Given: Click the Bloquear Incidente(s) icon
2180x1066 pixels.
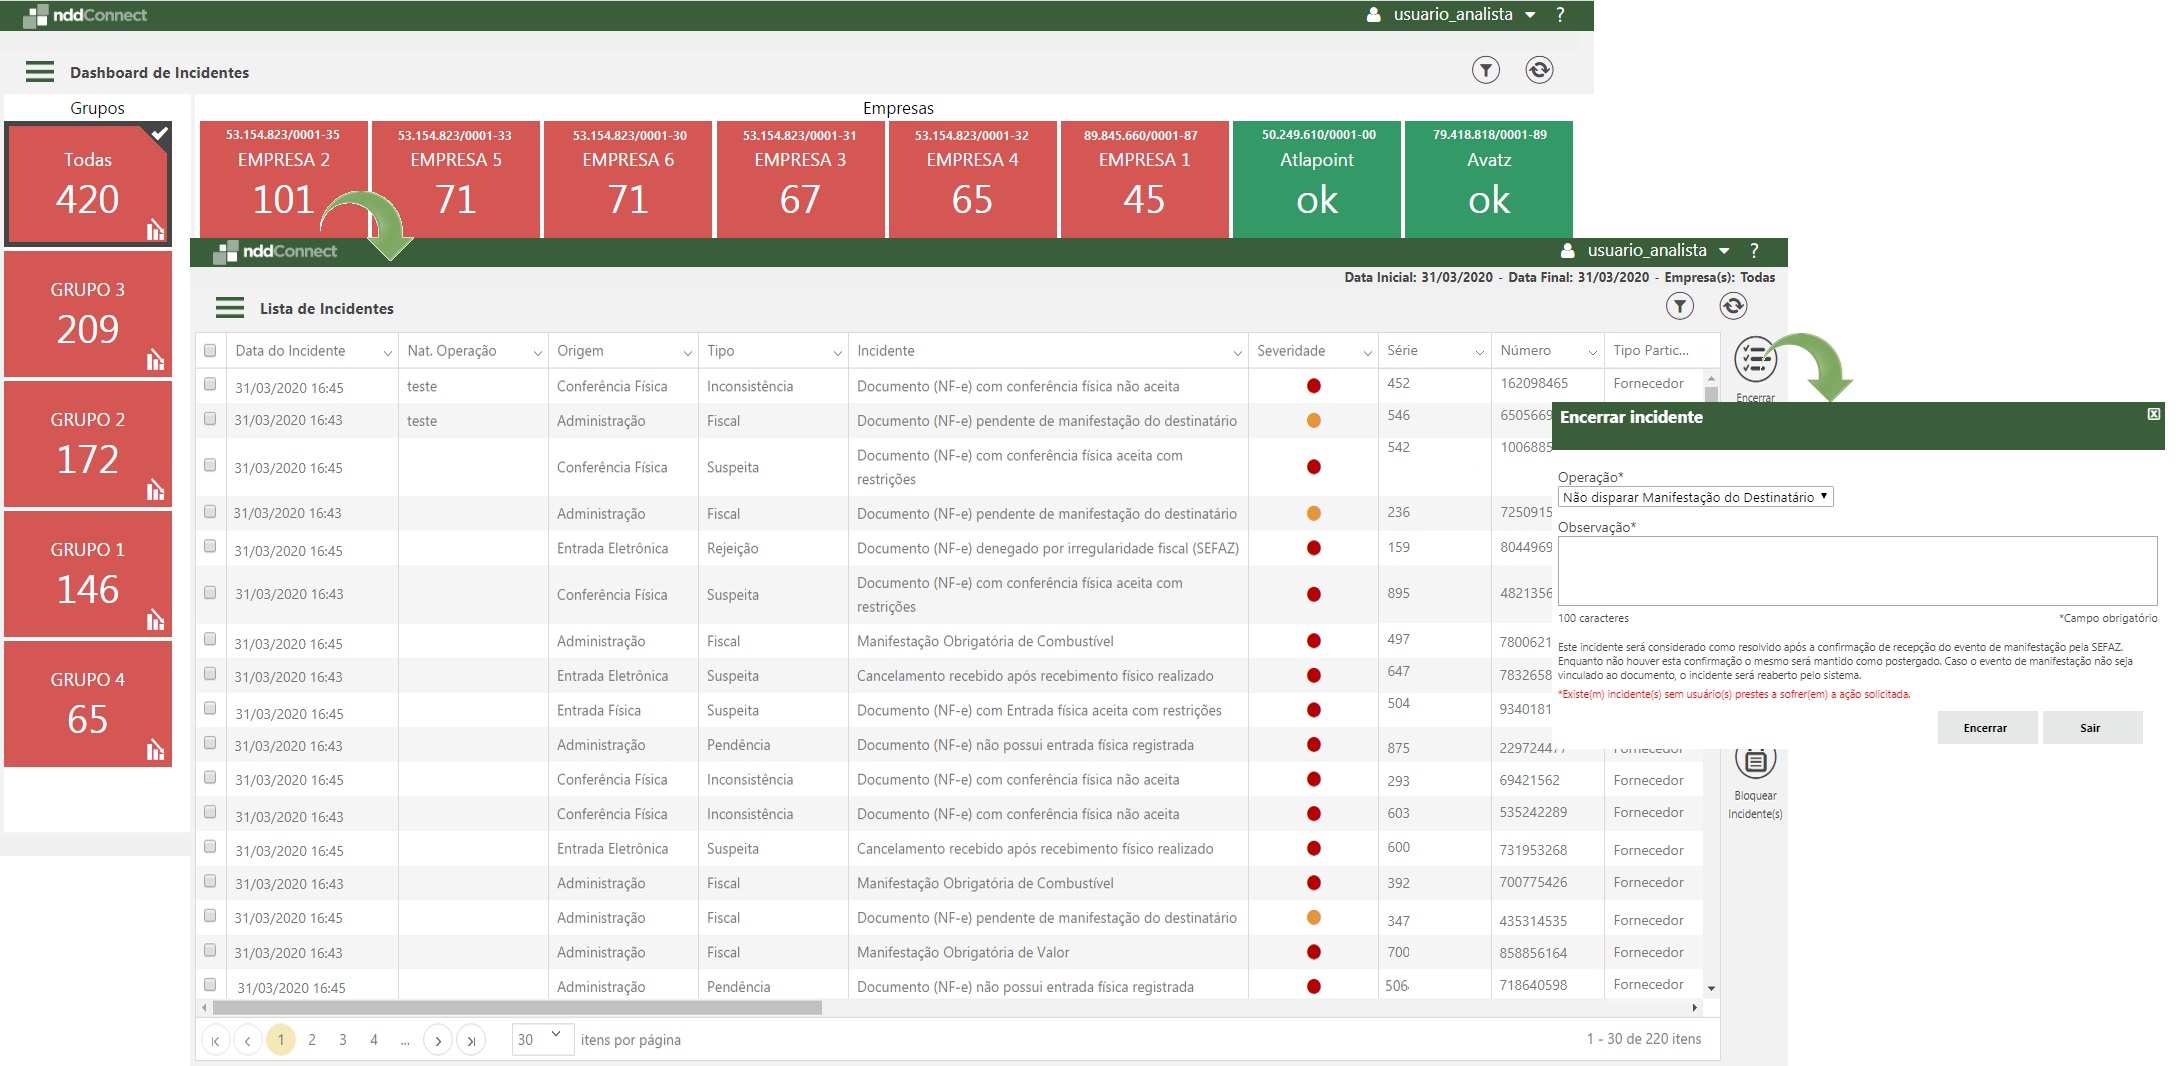Looking at the screenshot, I should click(x=1755, y=763).
